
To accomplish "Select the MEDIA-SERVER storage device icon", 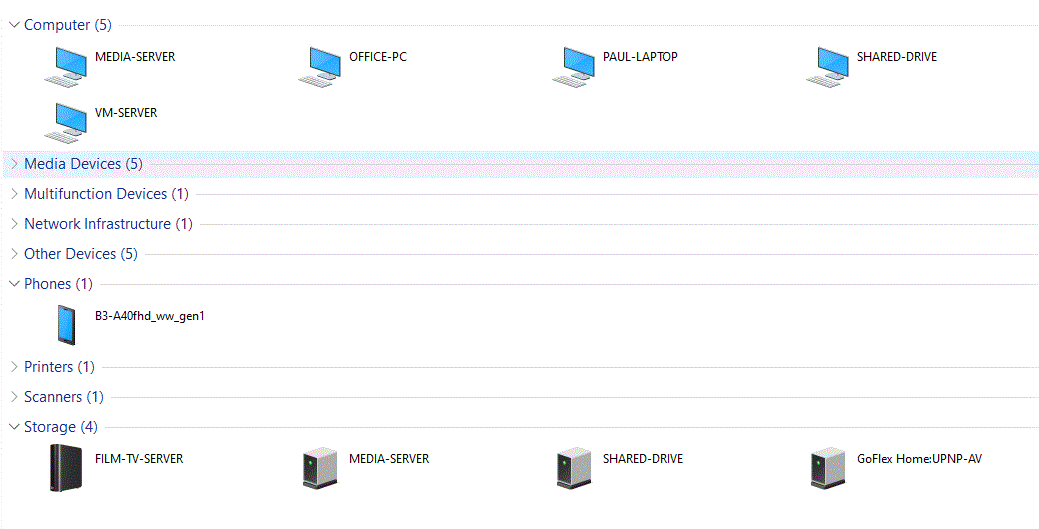I will click(320, 468).
